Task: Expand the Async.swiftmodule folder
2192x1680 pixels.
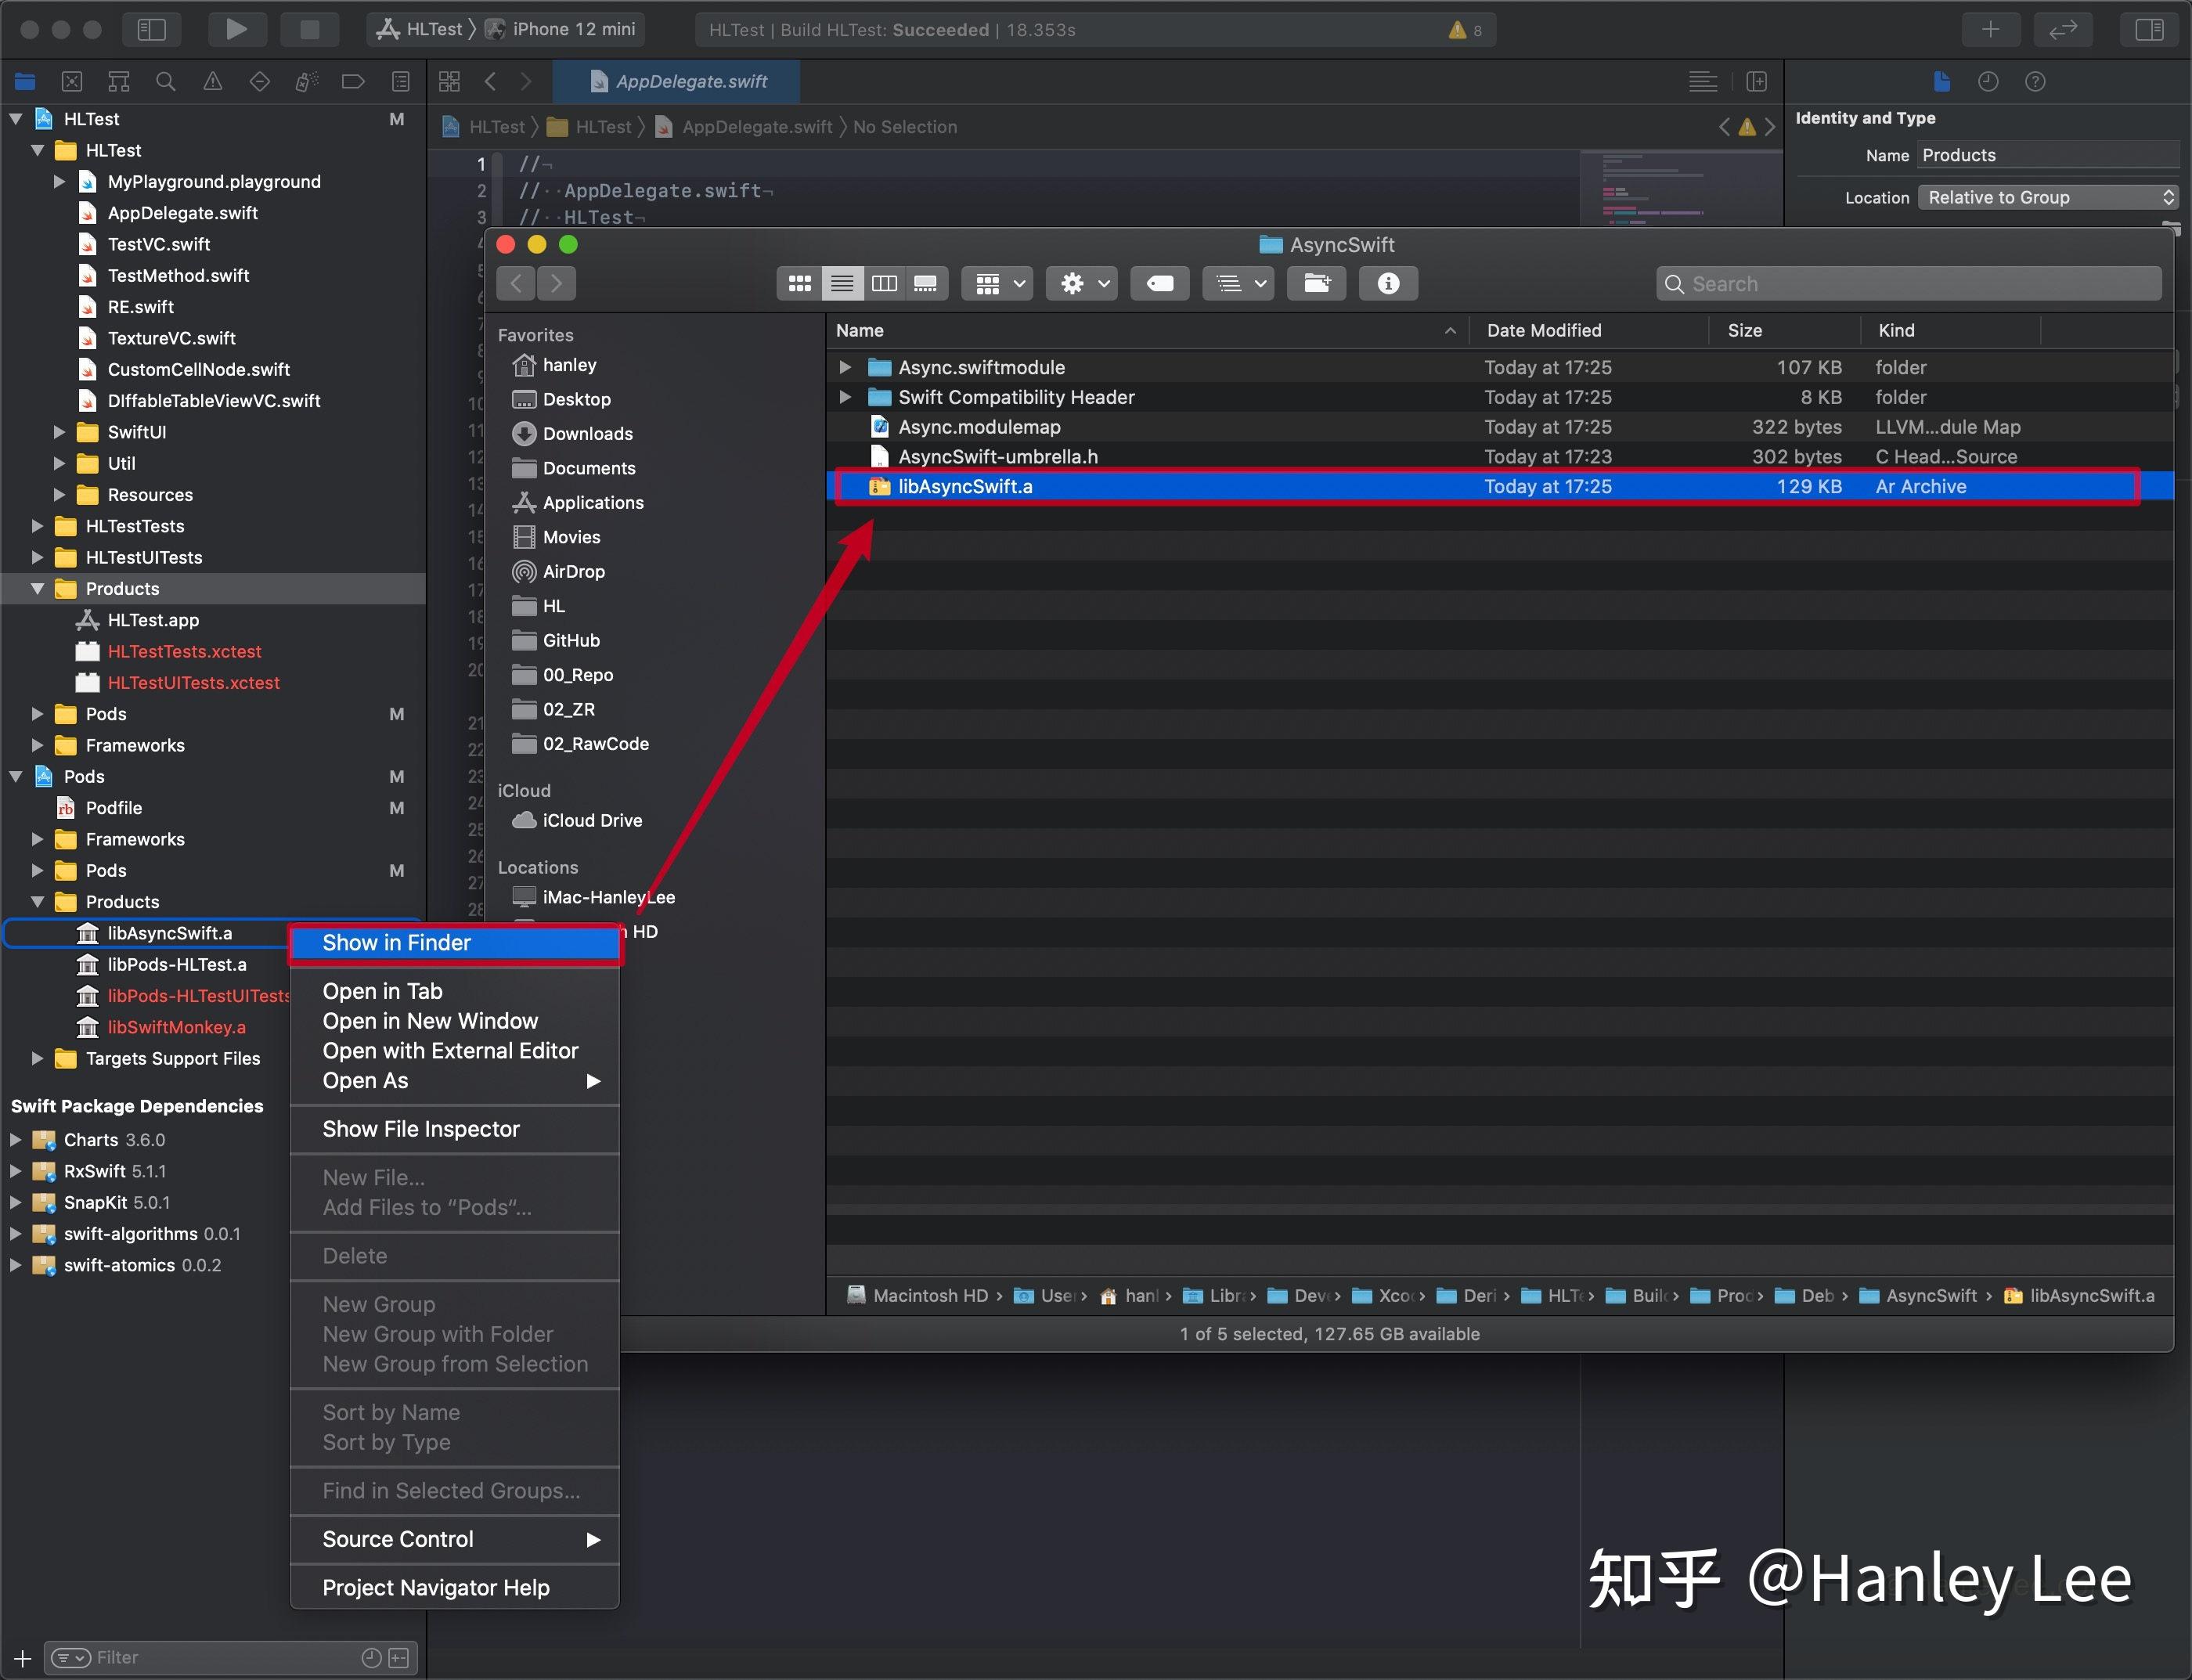Action: click(845, 367)
